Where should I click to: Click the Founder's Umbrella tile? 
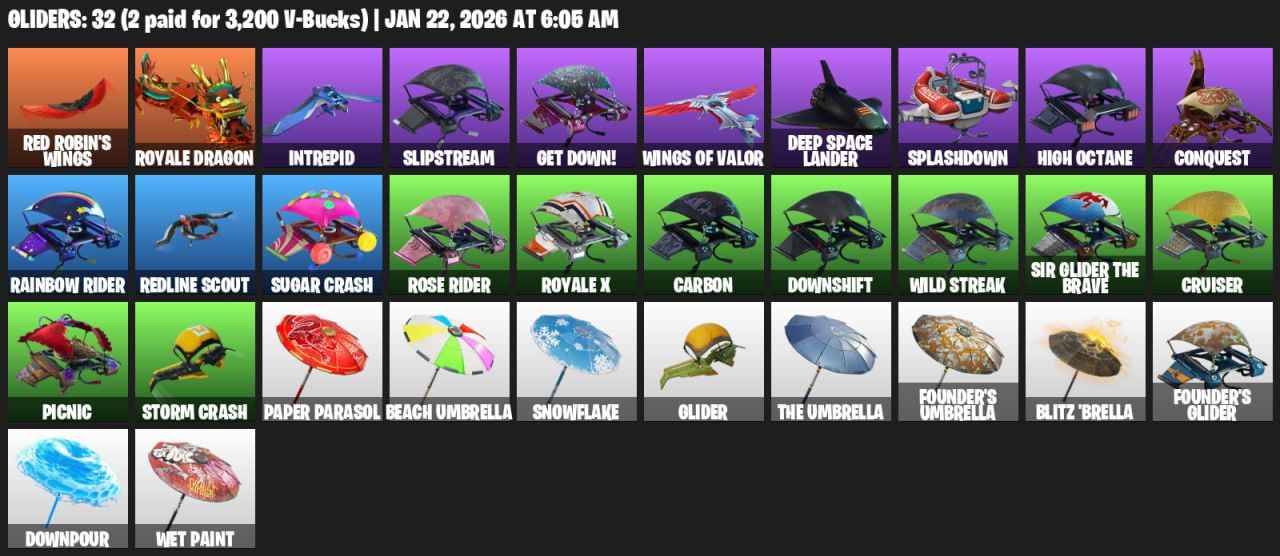[x=958, y=362]
